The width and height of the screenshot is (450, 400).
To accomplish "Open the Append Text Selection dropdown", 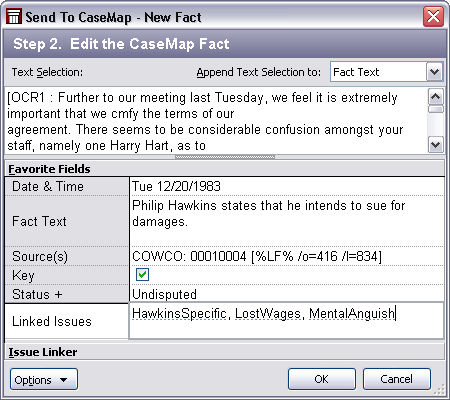I will [x=434, y=72].
